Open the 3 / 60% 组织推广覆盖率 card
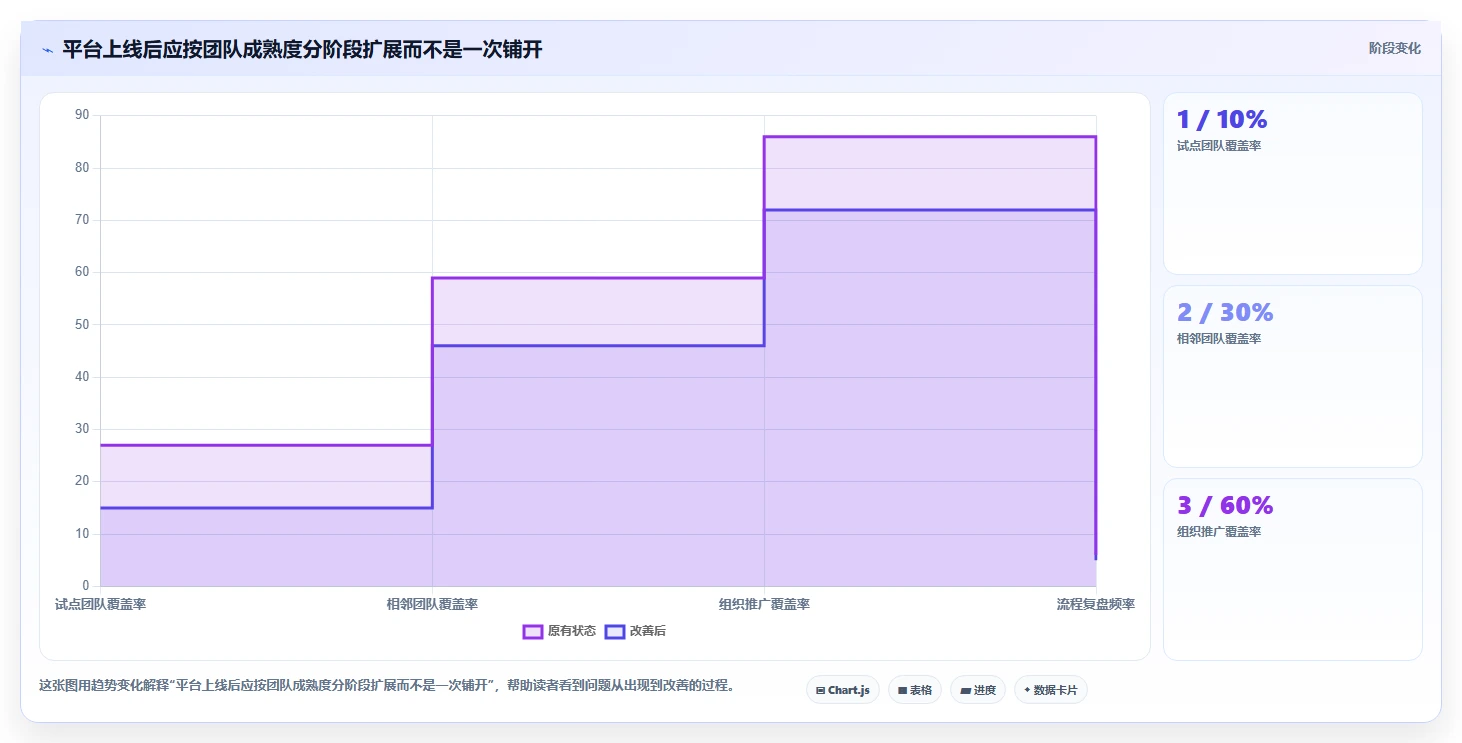The width and height of the screenshot is (1462, 743). [1293, 569]
